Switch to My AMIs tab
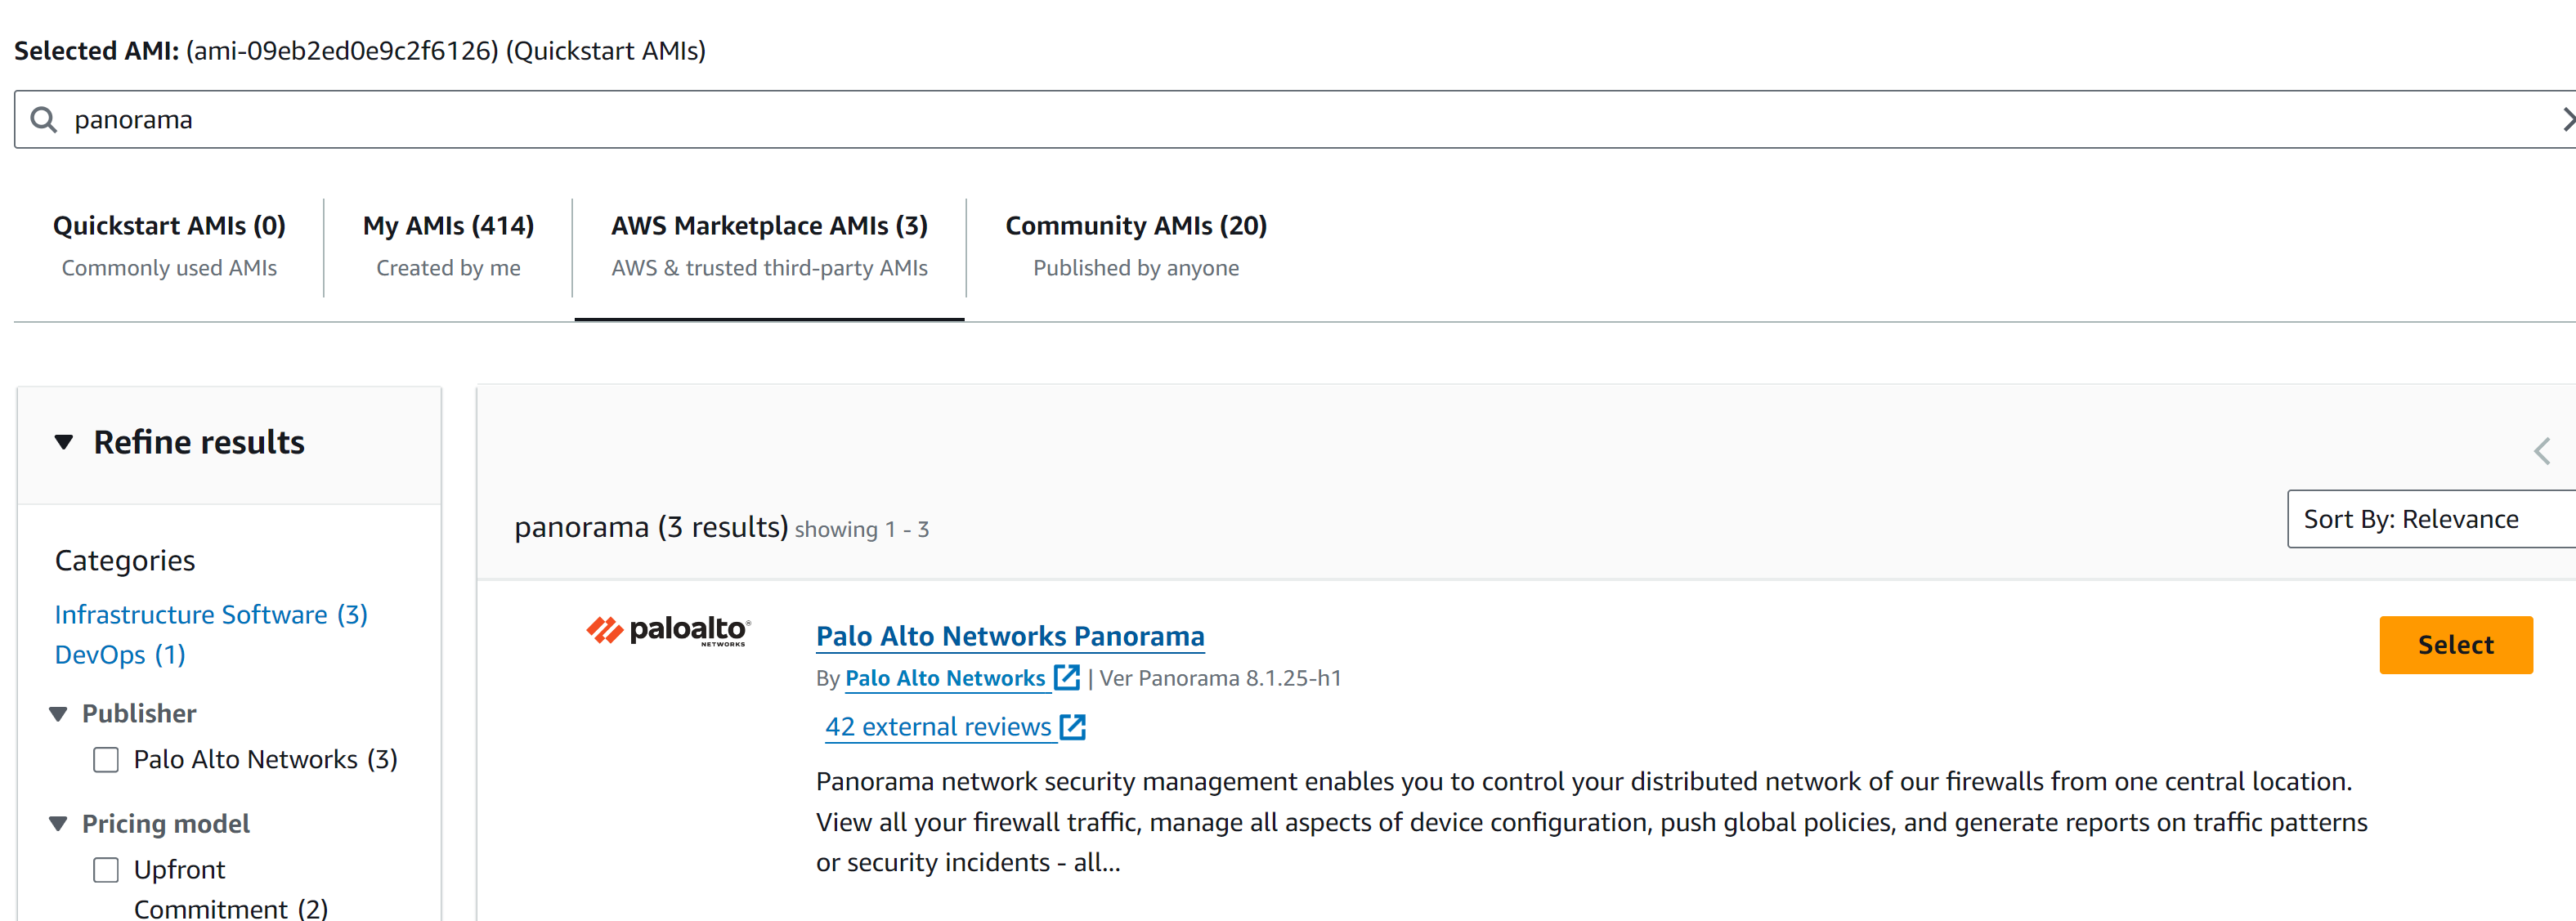Screen dimensions: 2576x921 [x=448, y=246]
